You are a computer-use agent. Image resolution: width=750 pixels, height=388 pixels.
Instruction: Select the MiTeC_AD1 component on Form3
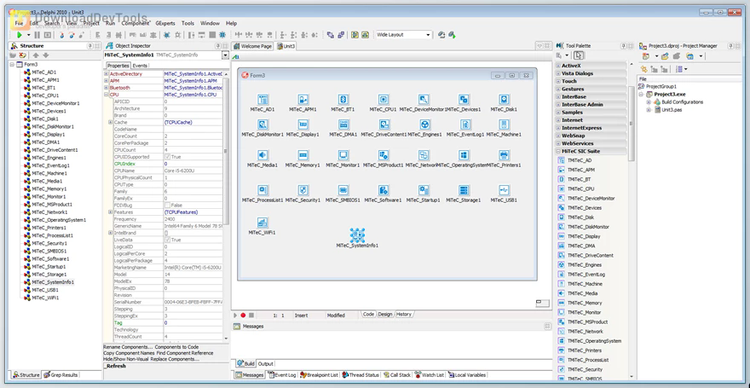pos(263,100)
